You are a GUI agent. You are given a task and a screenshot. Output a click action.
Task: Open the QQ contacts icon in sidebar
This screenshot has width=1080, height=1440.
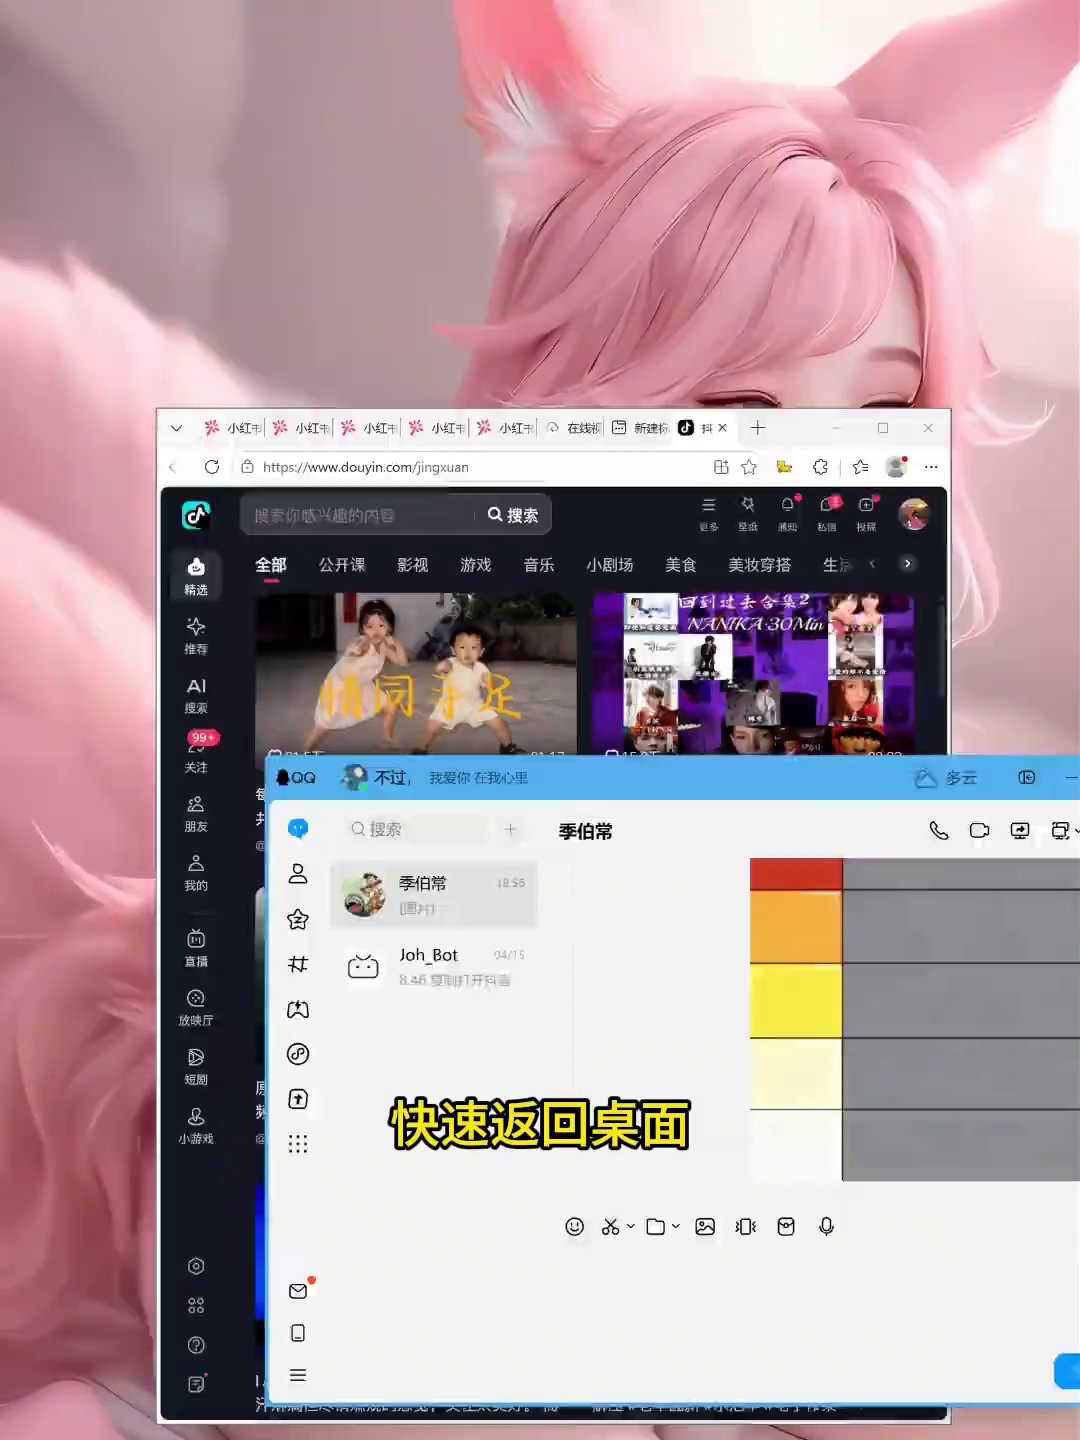point(298,874)
